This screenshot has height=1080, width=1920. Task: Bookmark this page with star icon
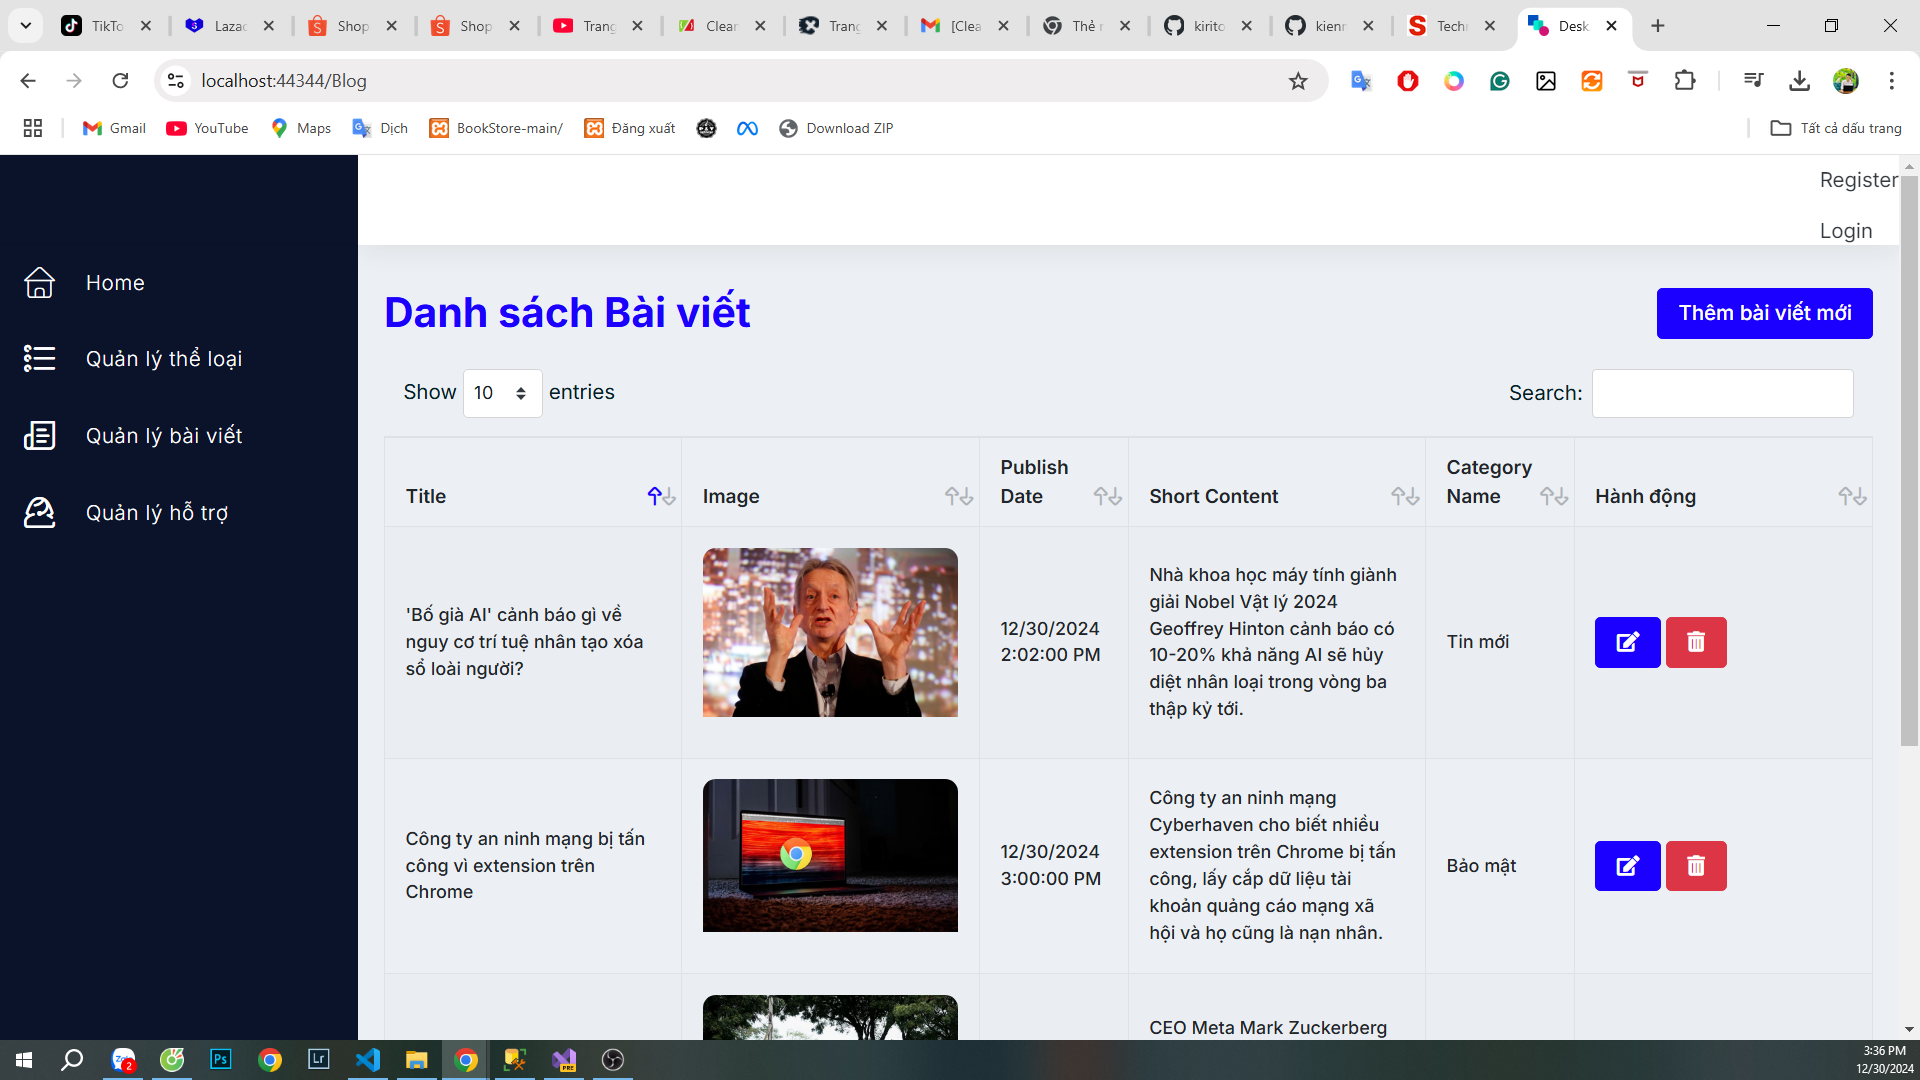[x=1298, y=81]
